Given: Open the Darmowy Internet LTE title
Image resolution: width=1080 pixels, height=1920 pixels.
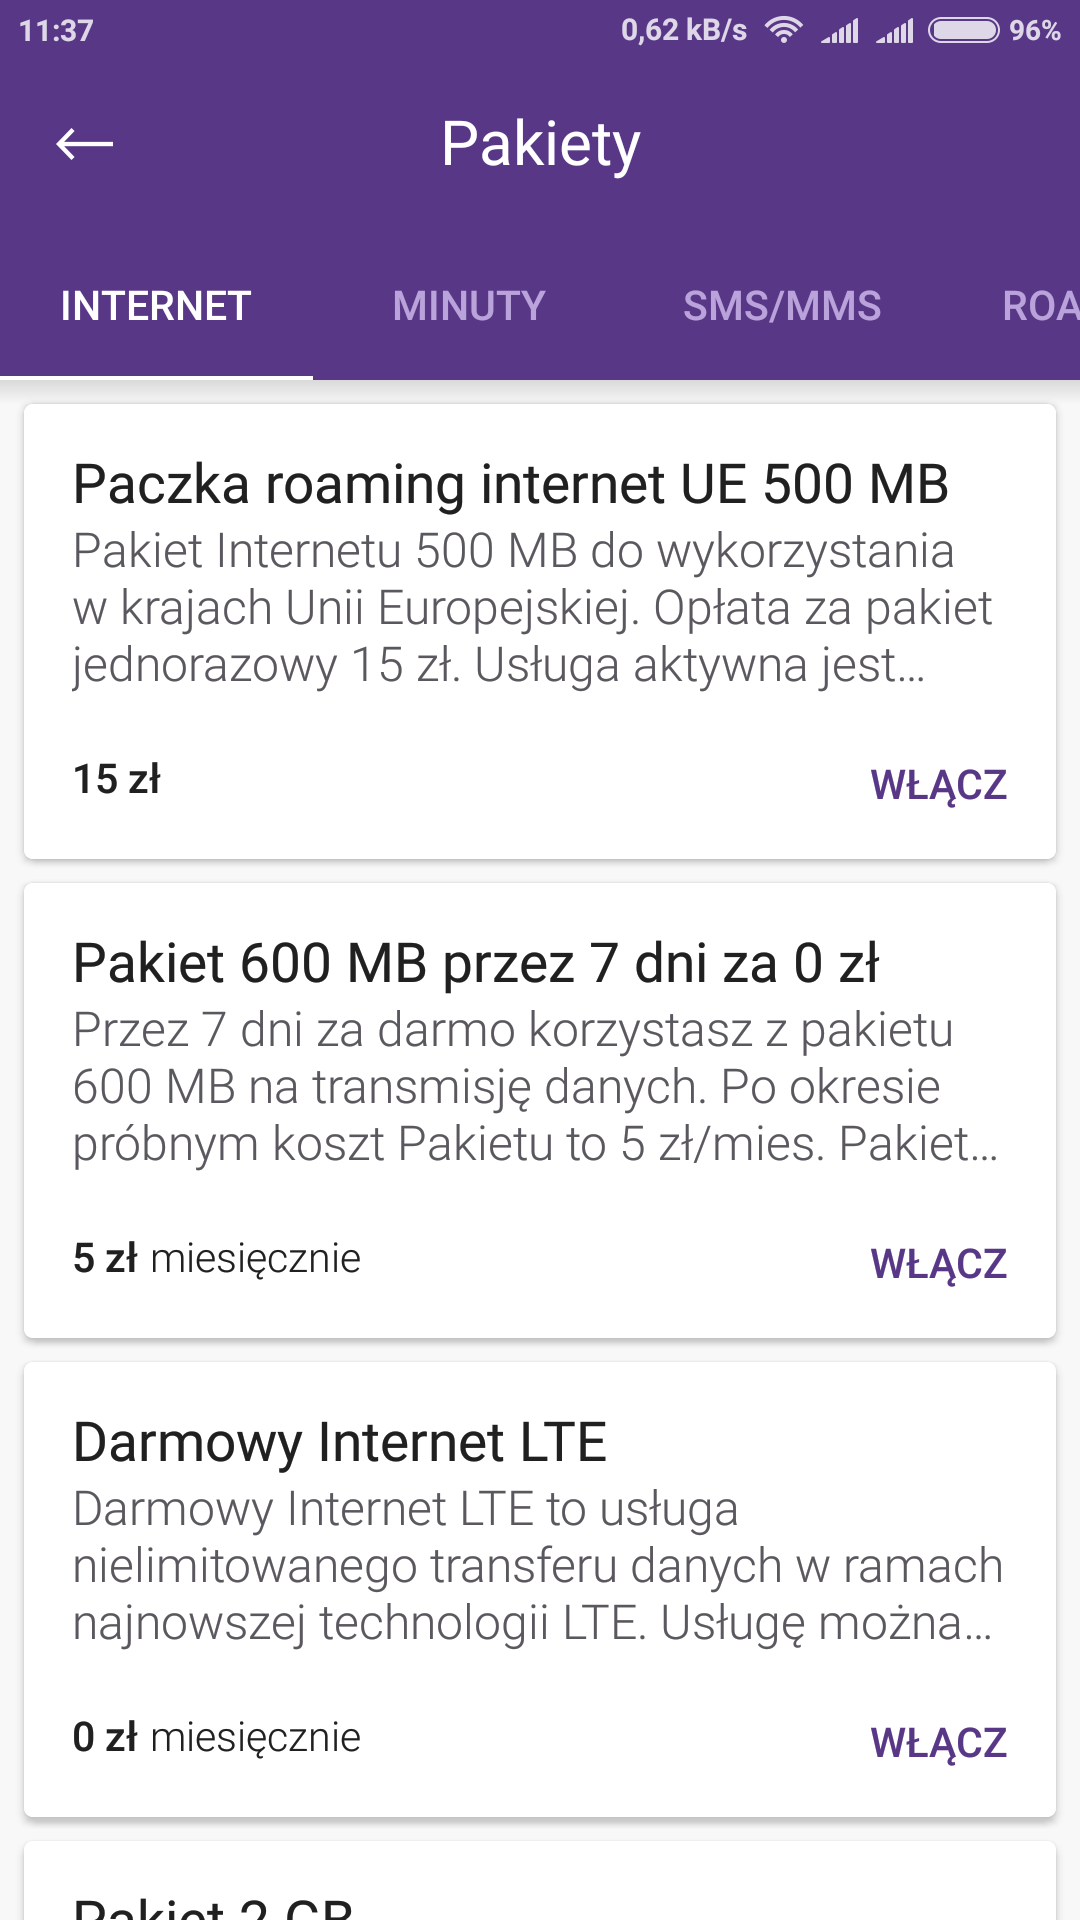Looking at the screenshot, I should point(340,1443).
